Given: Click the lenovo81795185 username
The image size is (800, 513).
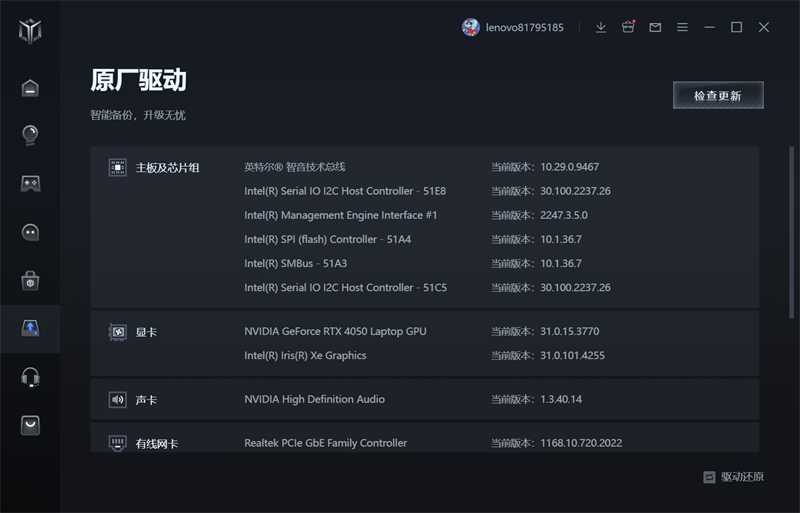Looking at the screenshot, I should tap(524, 28).
